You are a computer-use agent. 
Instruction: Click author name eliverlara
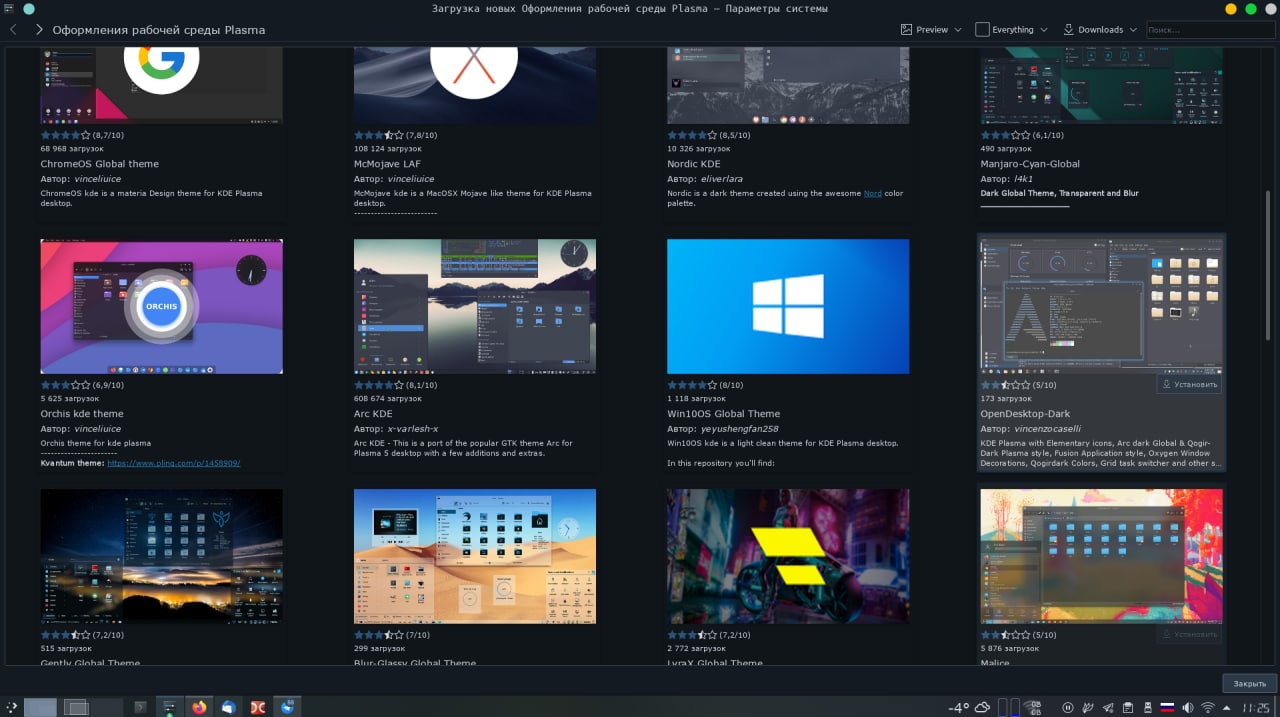(x=725, y=178)
